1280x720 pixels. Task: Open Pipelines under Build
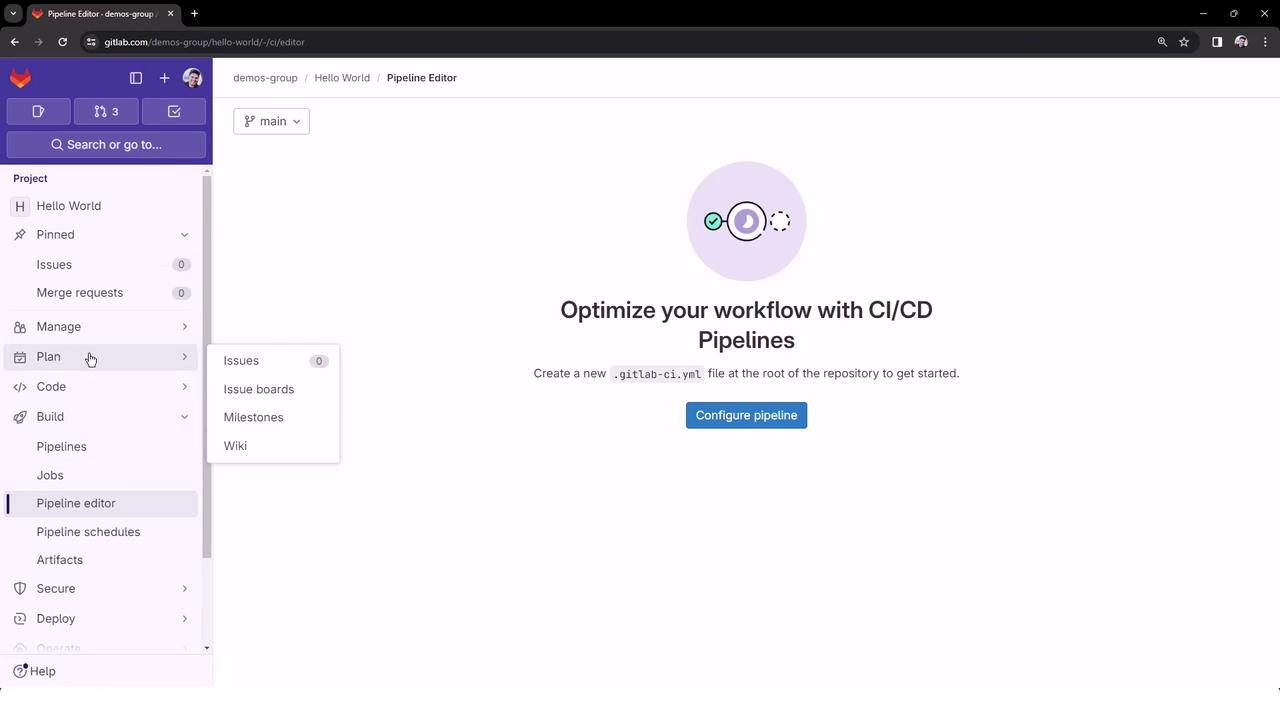(x=102, y=447)
